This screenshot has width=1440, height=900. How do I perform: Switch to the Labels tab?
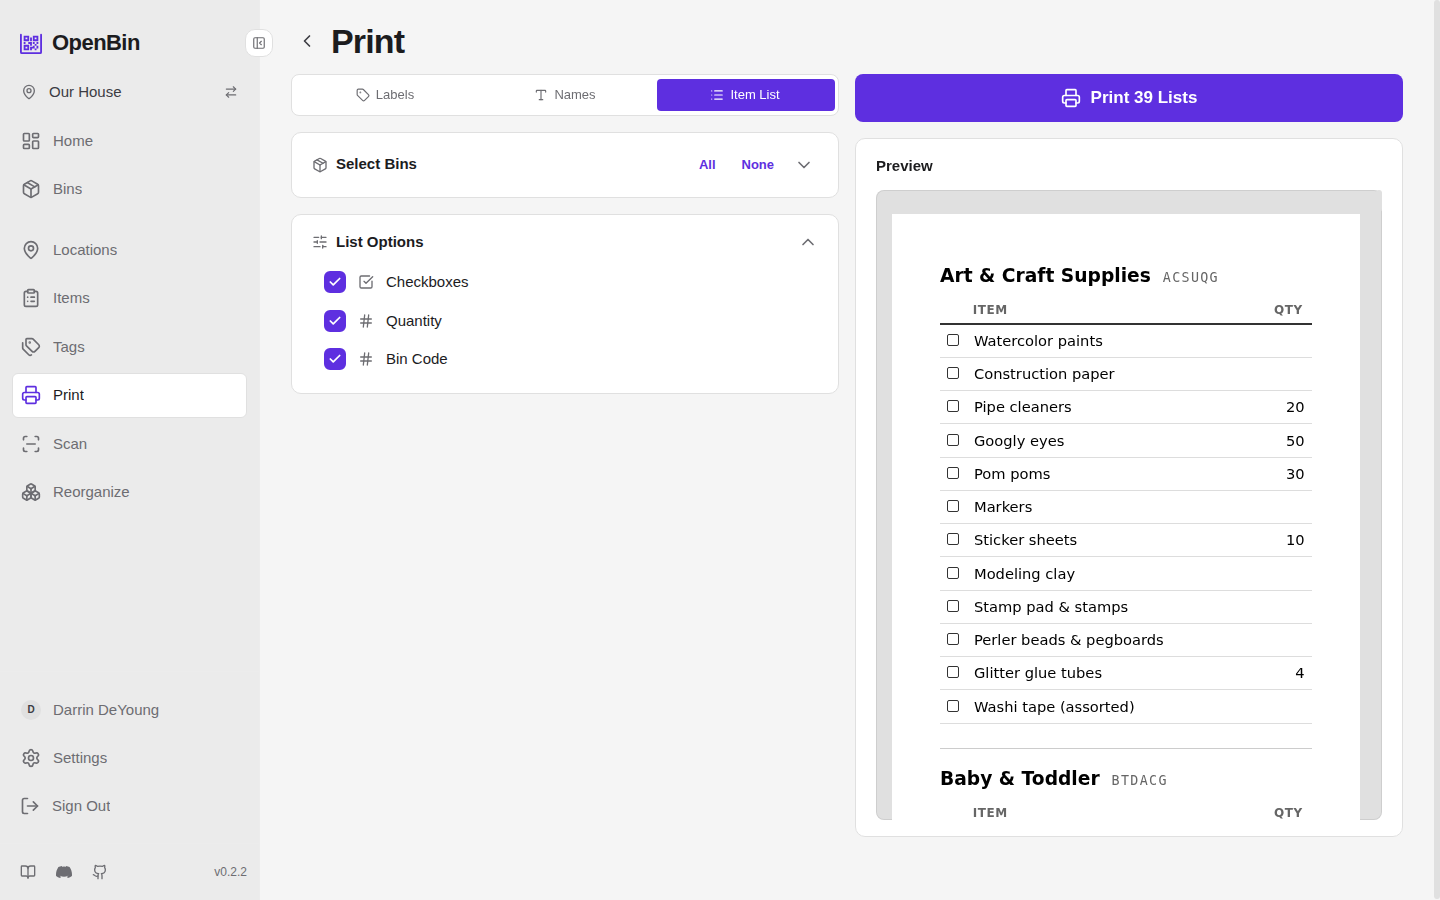coord(386,94)
